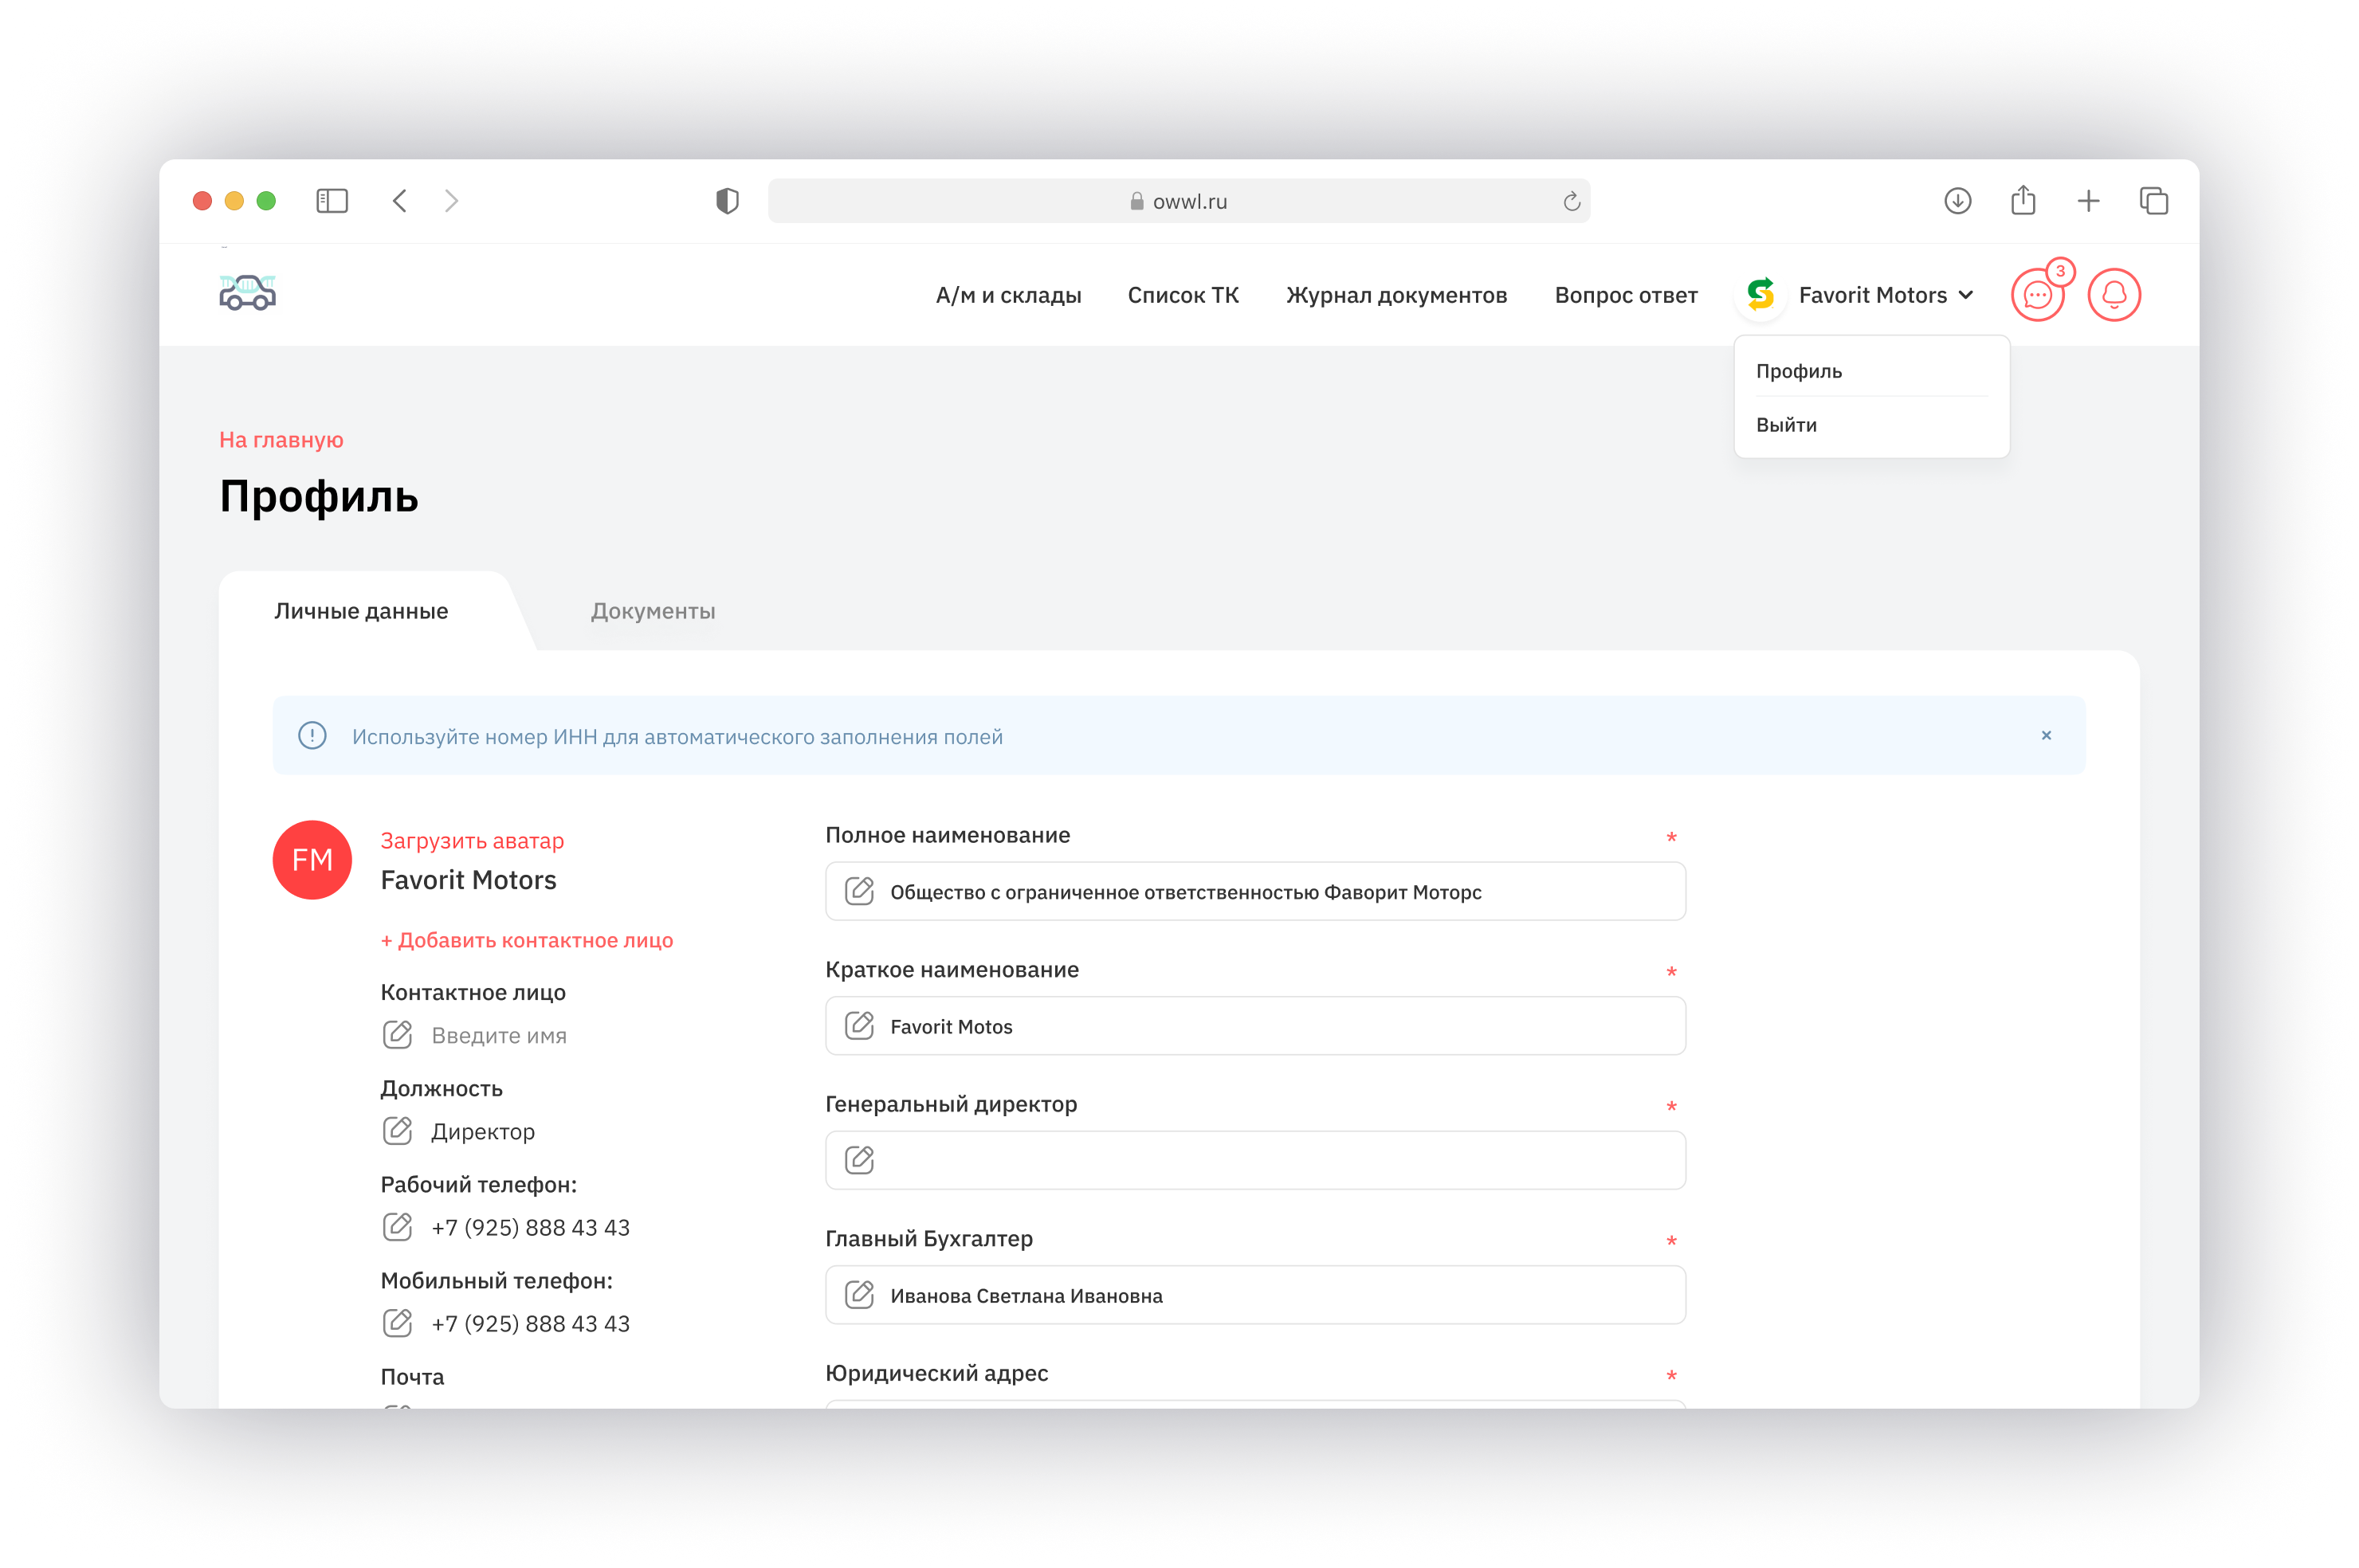
Task: Click the Профиль page heading
Action: (319, 497)
